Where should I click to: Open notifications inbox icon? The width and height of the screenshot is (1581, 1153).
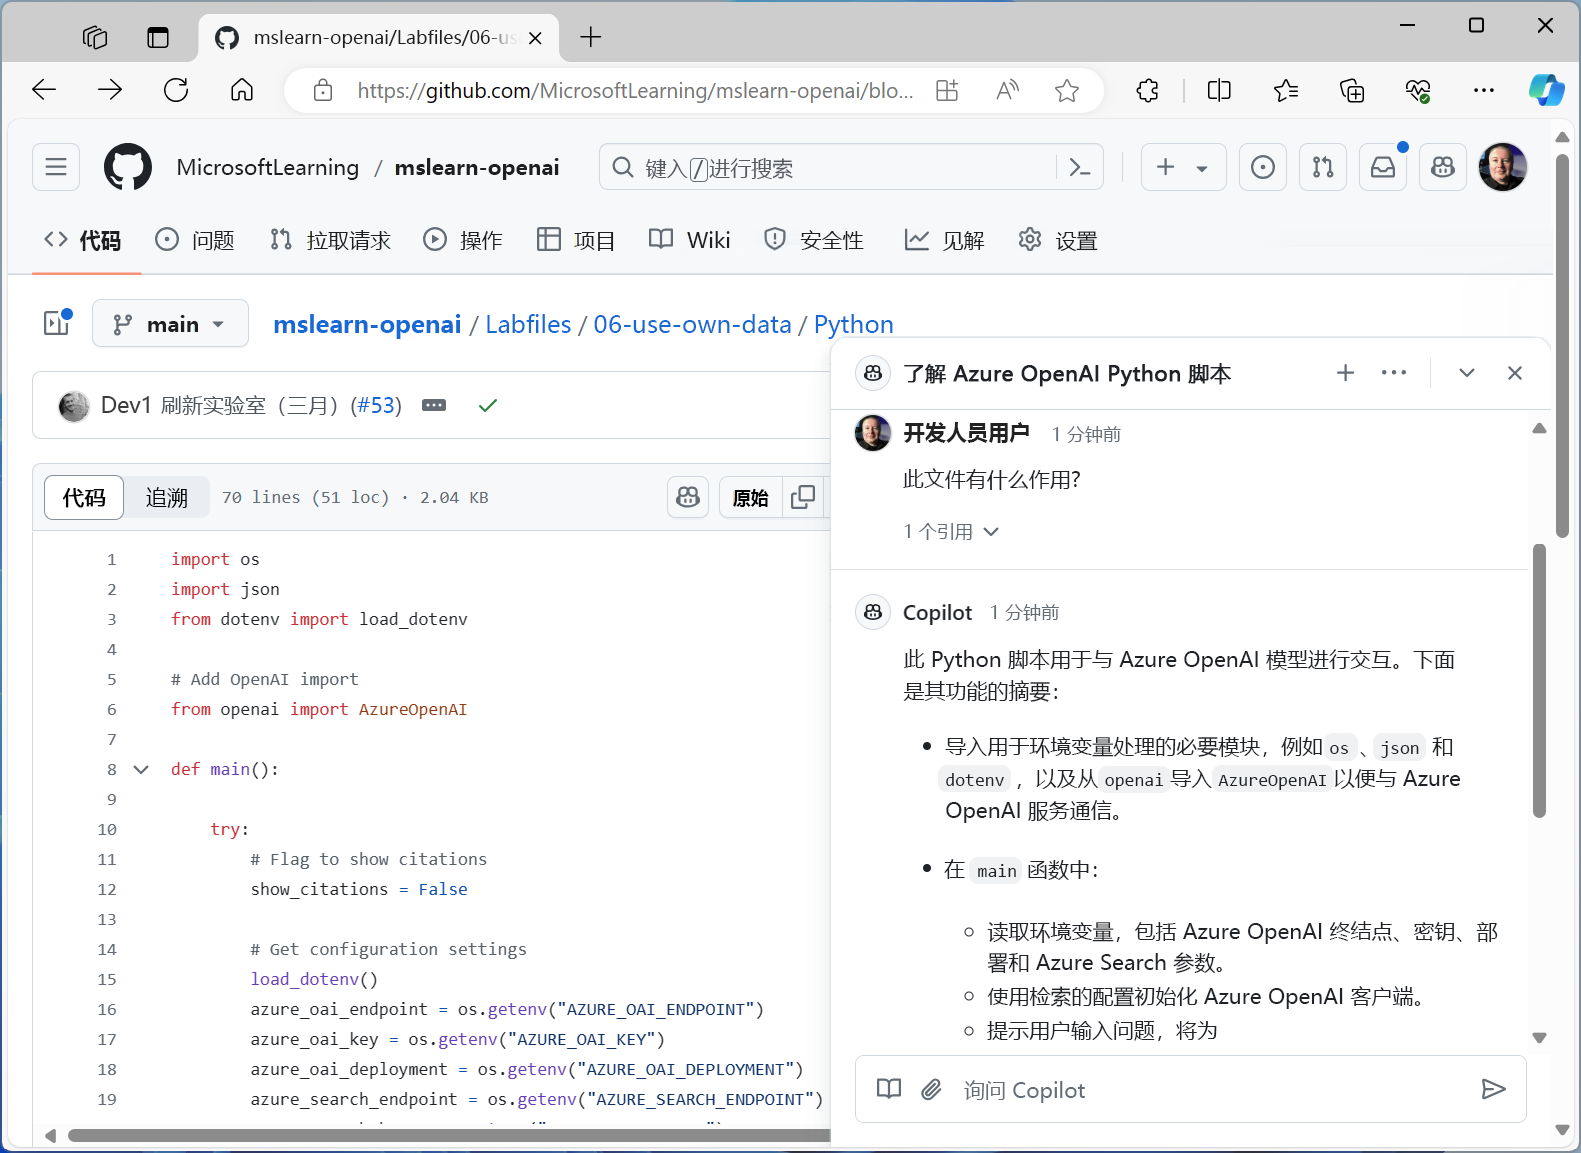[1383, 167]
